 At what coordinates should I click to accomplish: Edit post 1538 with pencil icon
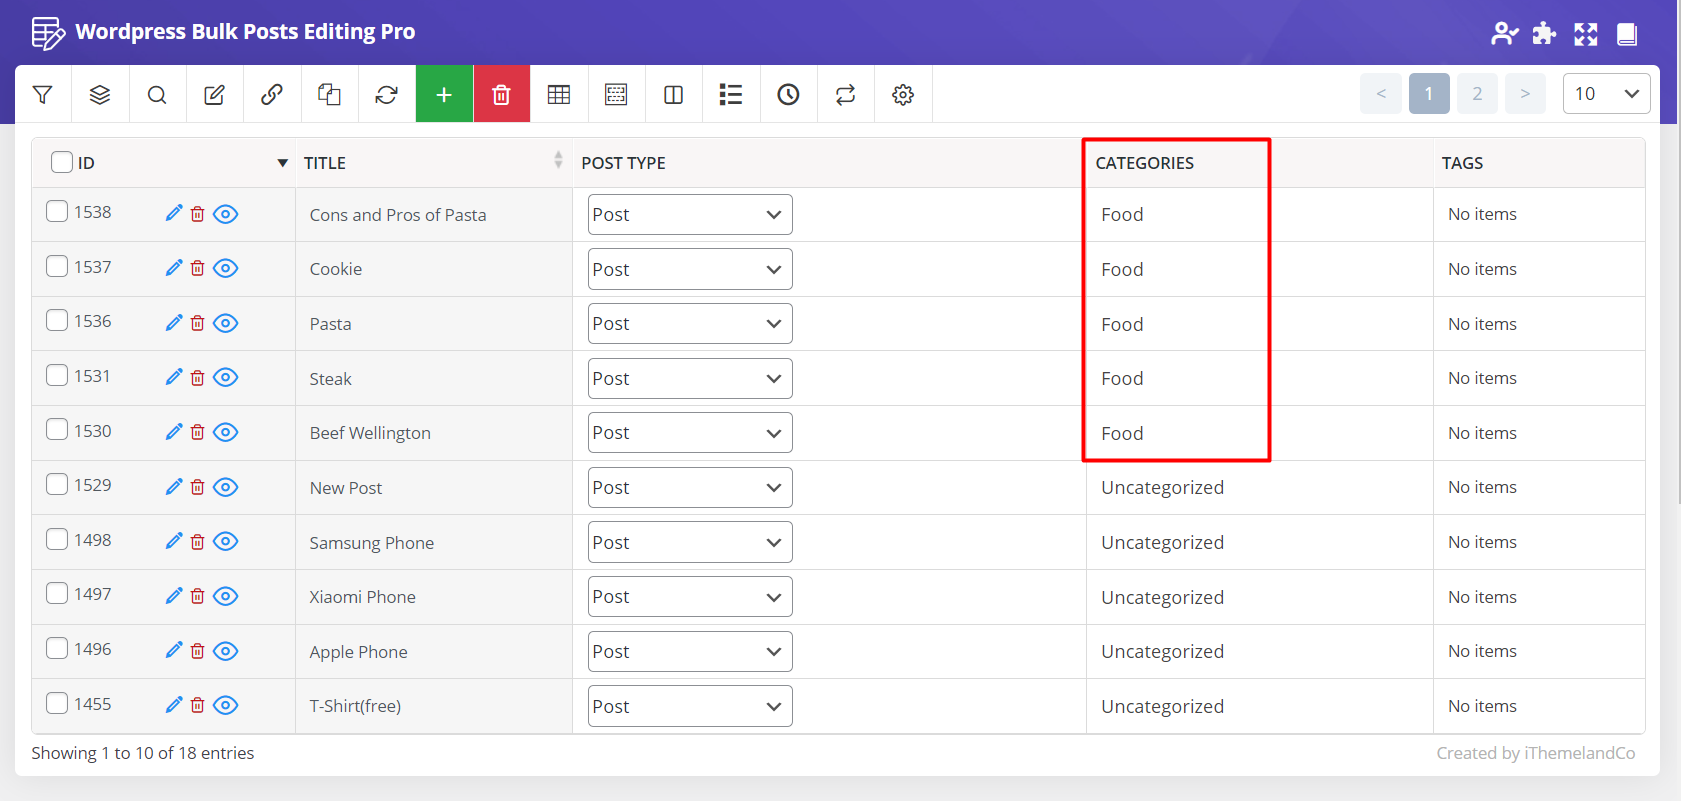coord(174,213)
